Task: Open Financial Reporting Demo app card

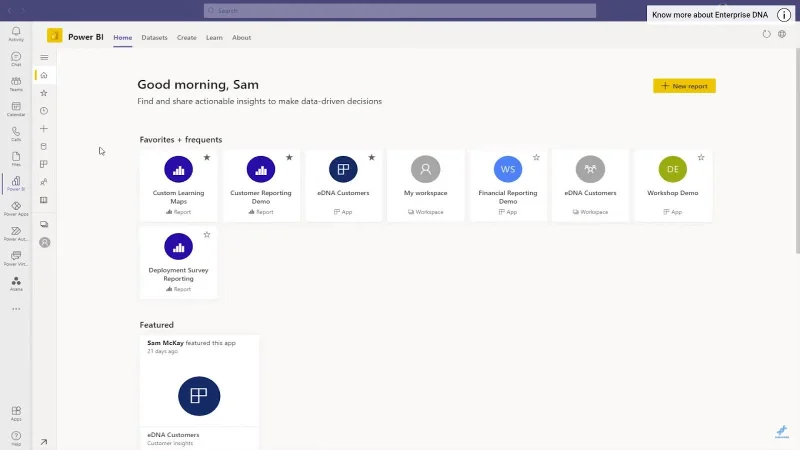Action: [x=508, y=185]
